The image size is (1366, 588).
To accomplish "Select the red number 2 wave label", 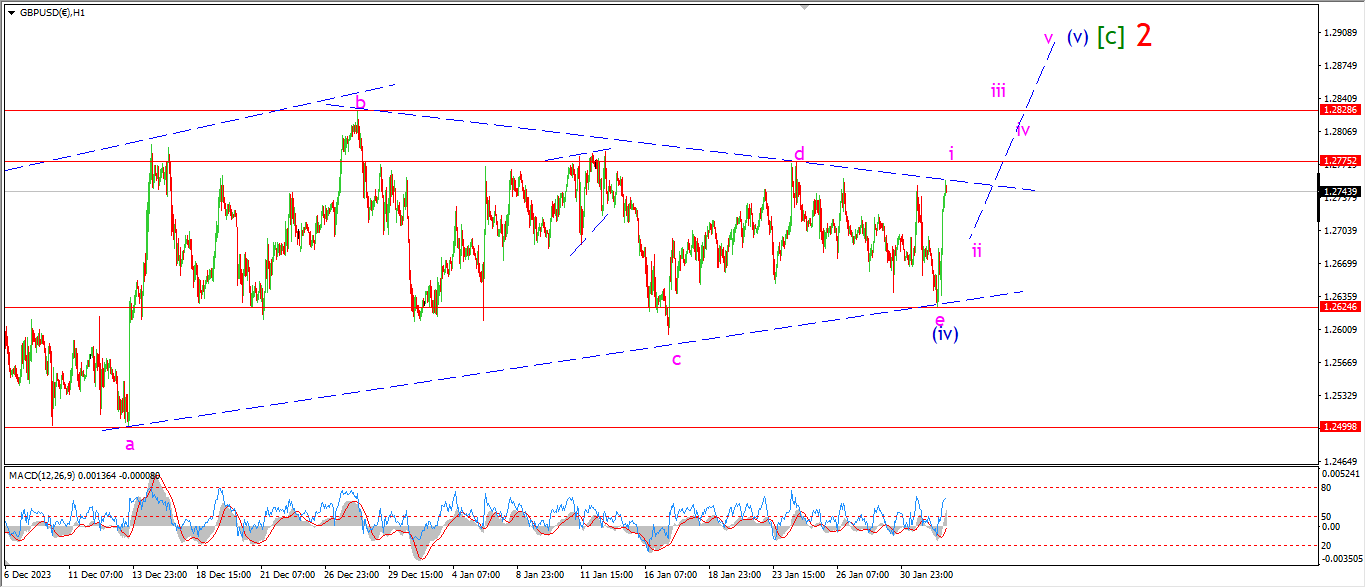I will tap(1144, 36).
